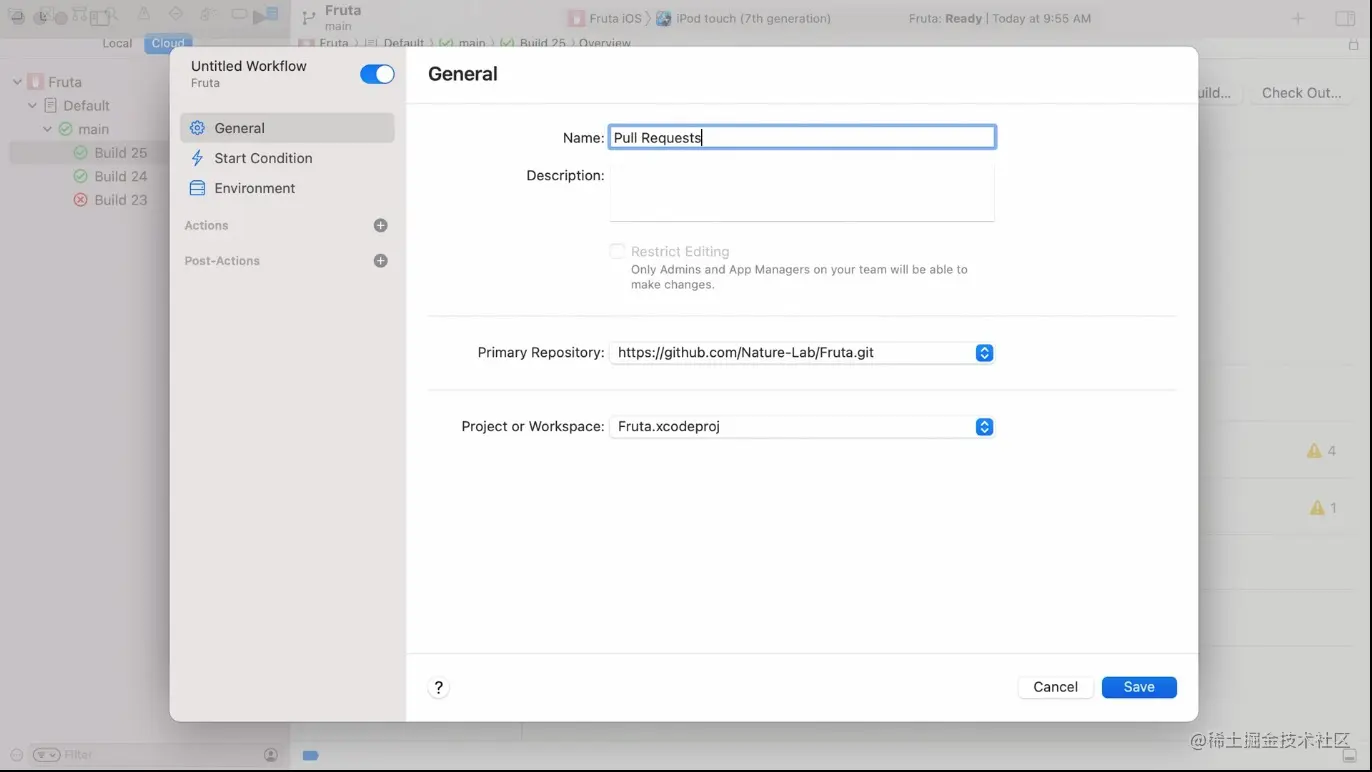The width and height of the screenshot is (1372, 772).
Task: Collapse the main branch tree row
Action: point(47,129)
